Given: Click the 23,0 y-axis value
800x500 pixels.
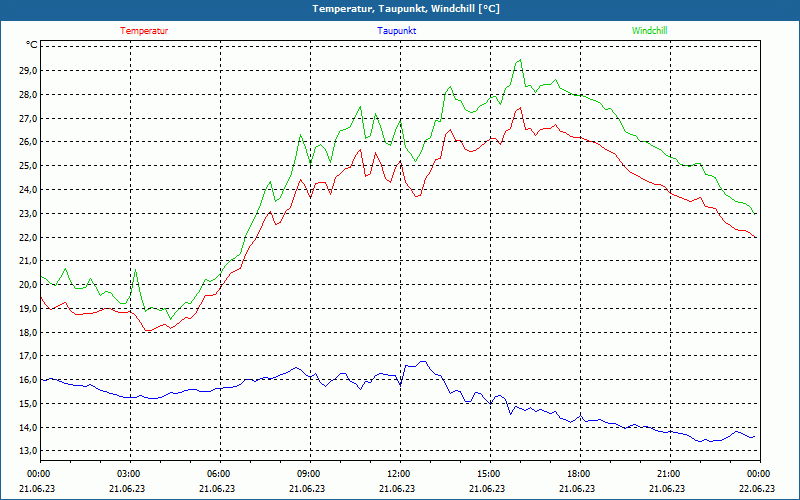Looking at the screenshot, I should click(x=29, y=213).
